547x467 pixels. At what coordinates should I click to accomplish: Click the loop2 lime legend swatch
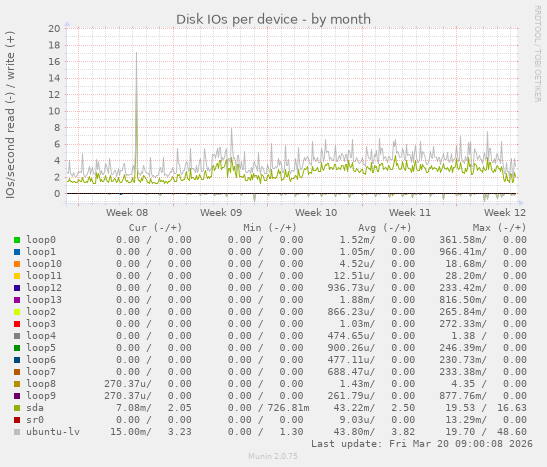[17, 312]
